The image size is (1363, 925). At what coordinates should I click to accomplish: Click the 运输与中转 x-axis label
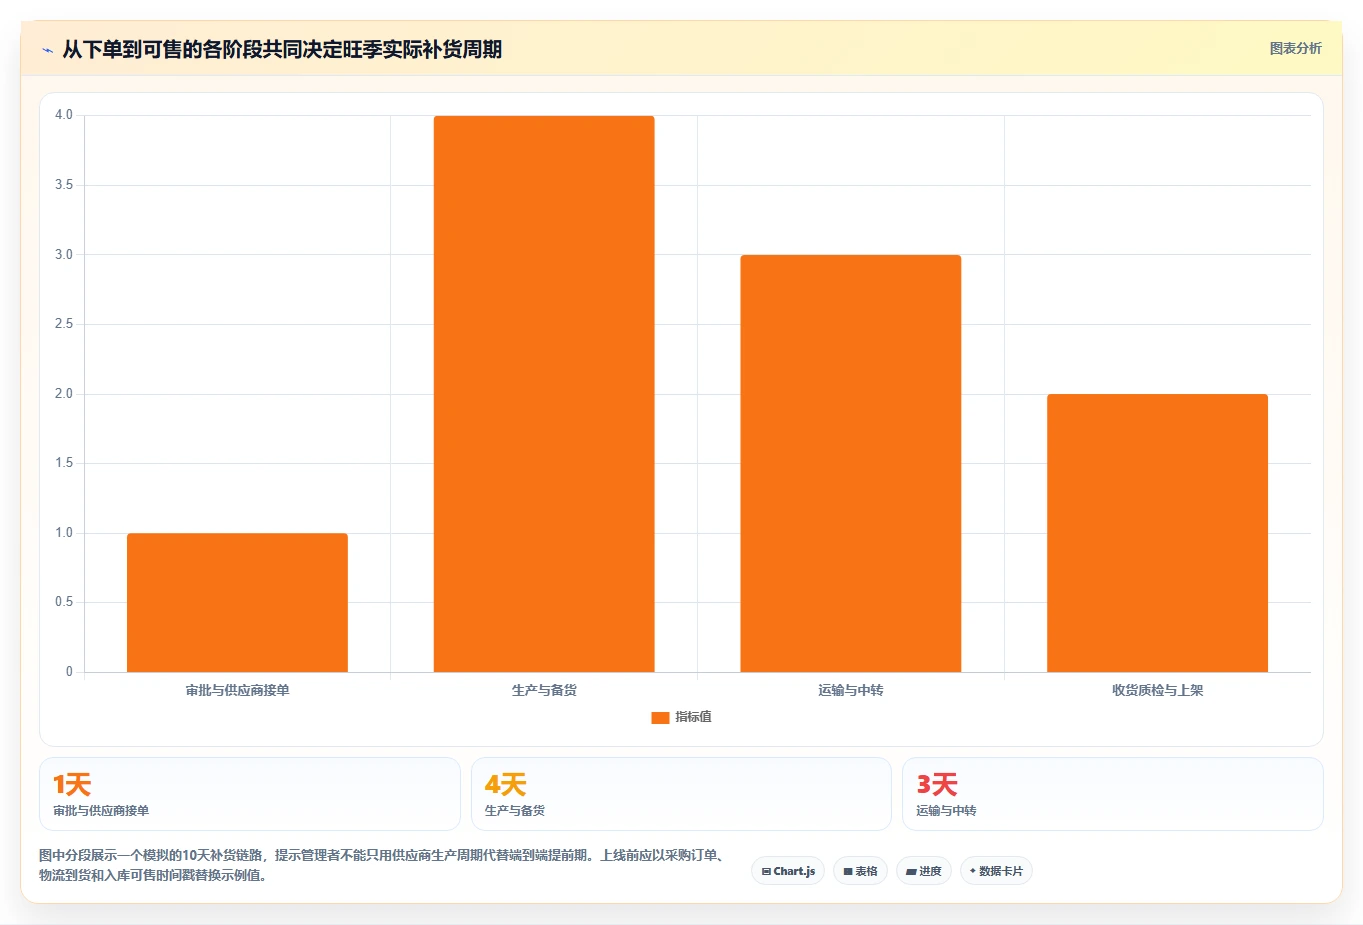[x=850, y=690]
